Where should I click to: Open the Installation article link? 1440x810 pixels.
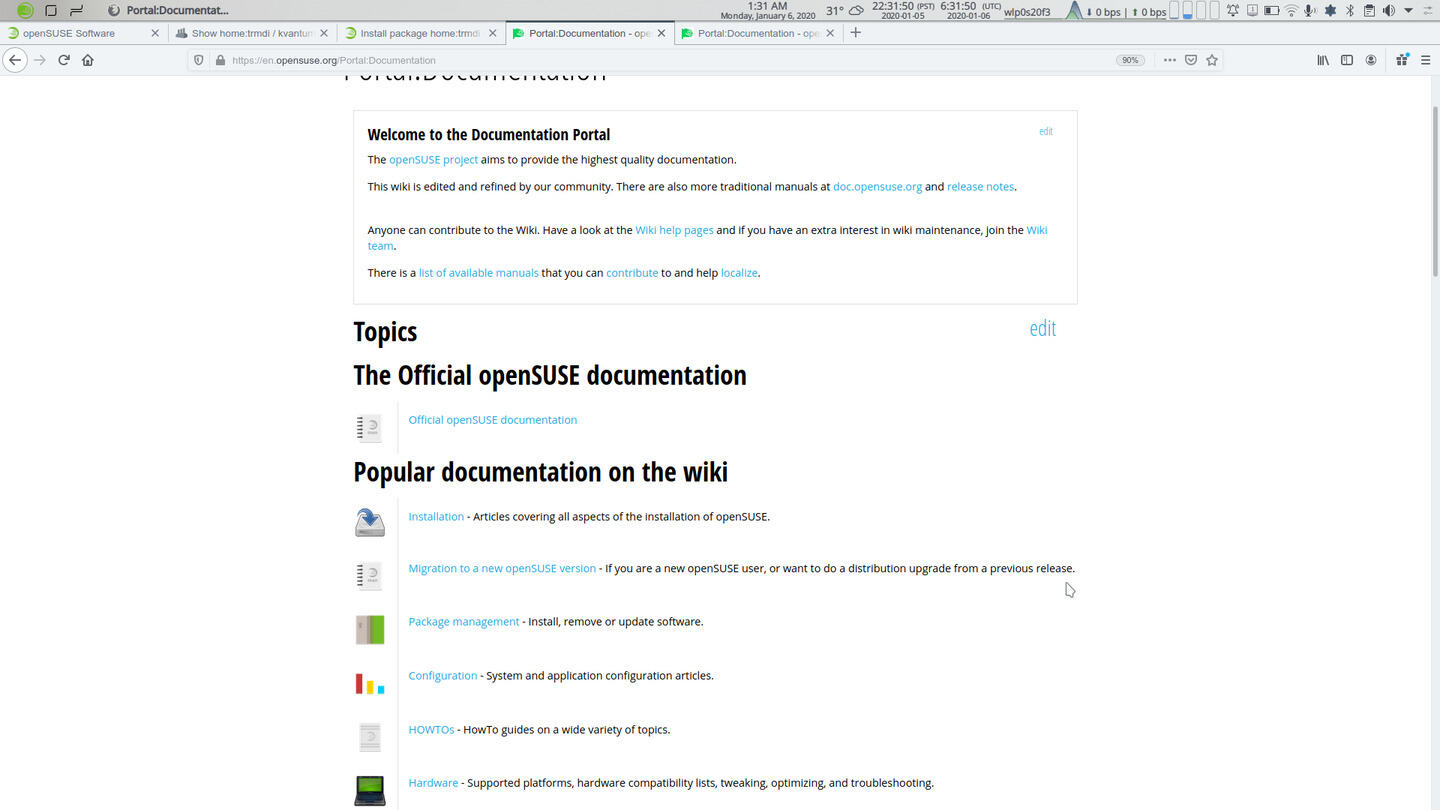click(436, 517)
